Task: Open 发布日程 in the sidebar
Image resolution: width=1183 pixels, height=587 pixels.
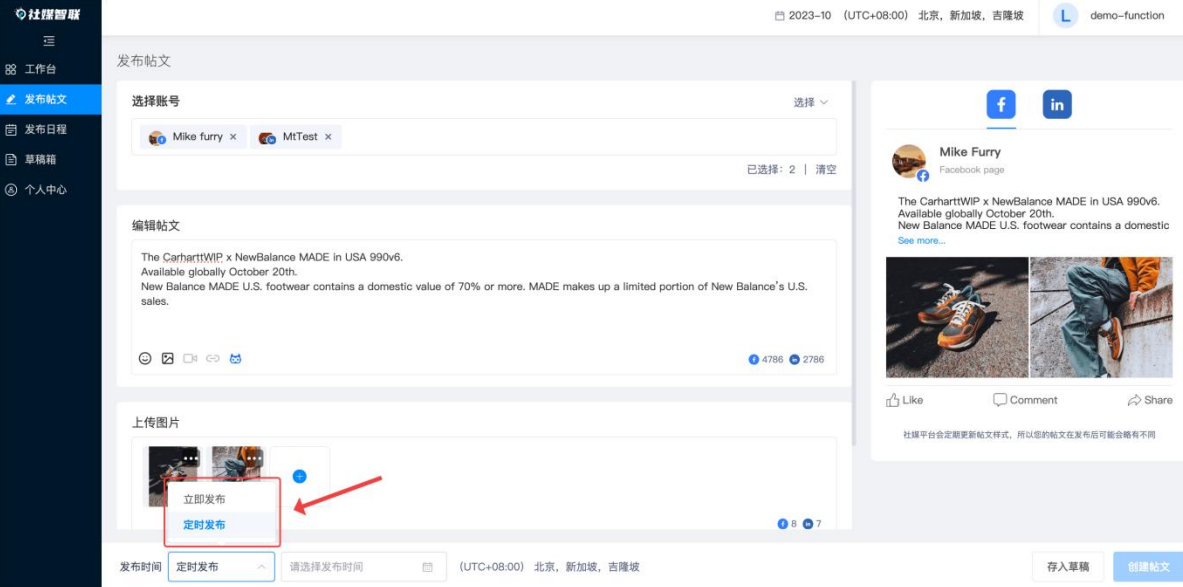Action: coord(45,129)
